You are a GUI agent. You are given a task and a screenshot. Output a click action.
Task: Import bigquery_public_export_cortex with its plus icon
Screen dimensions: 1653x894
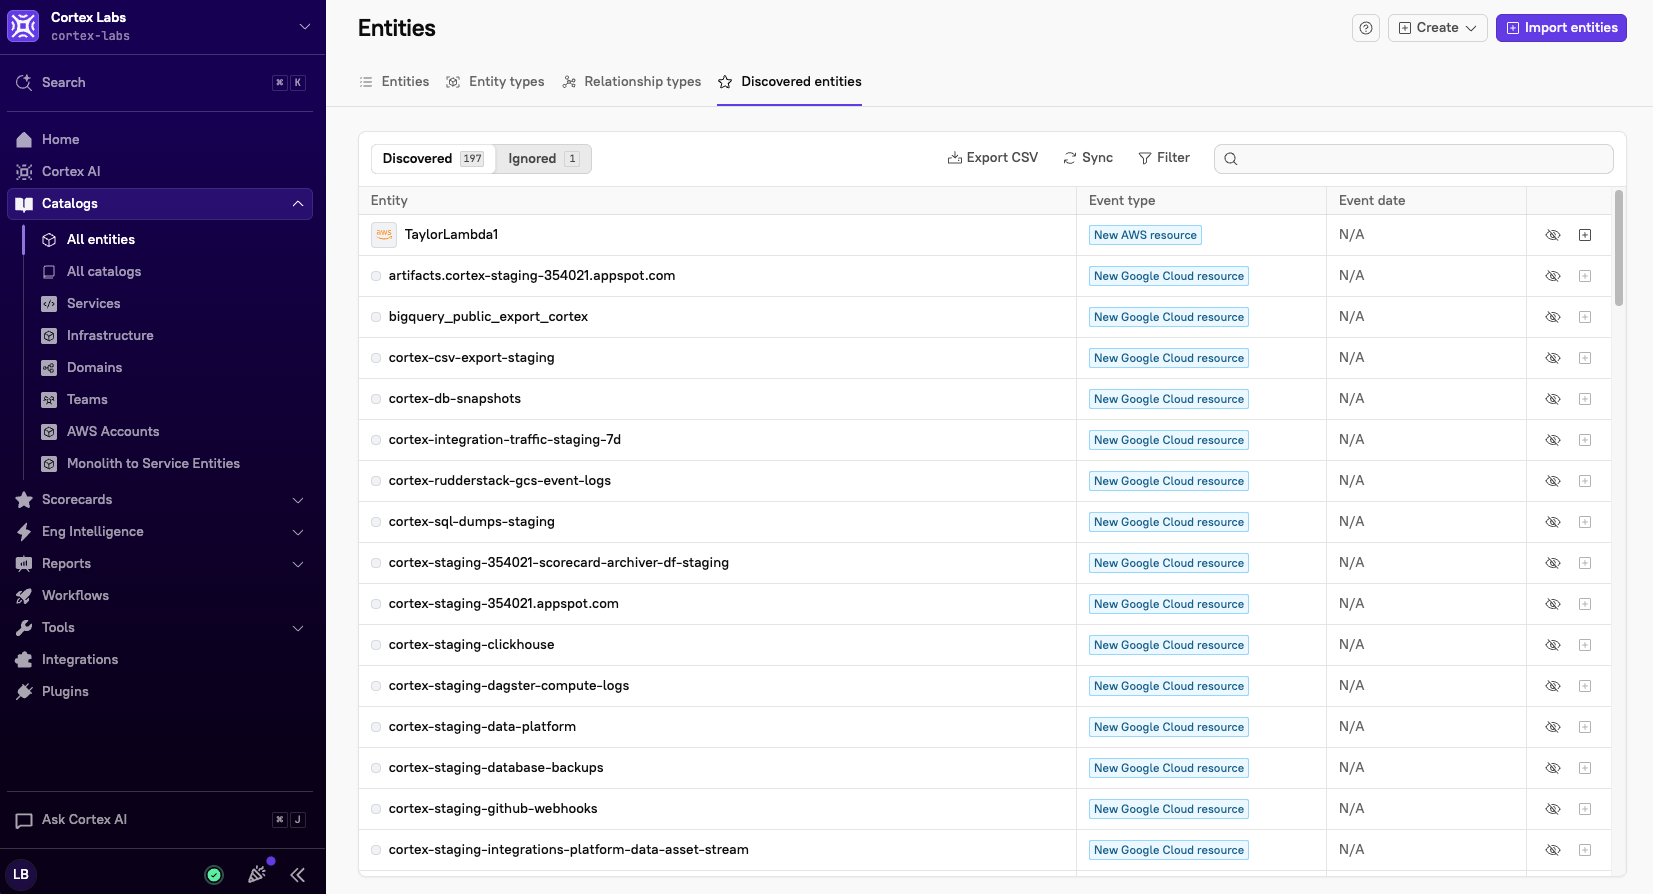pos(1585,317)
